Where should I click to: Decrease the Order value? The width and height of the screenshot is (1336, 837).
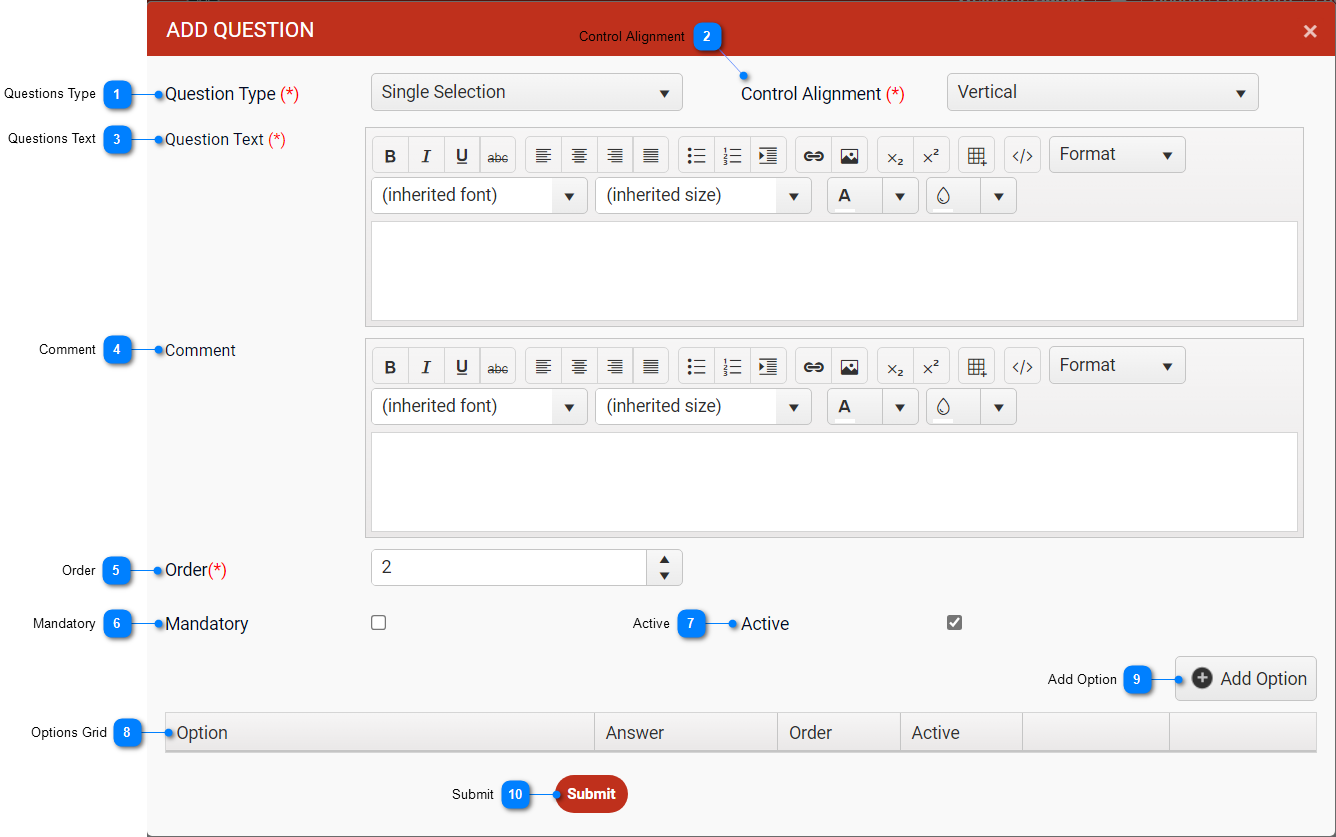(664, 577)
